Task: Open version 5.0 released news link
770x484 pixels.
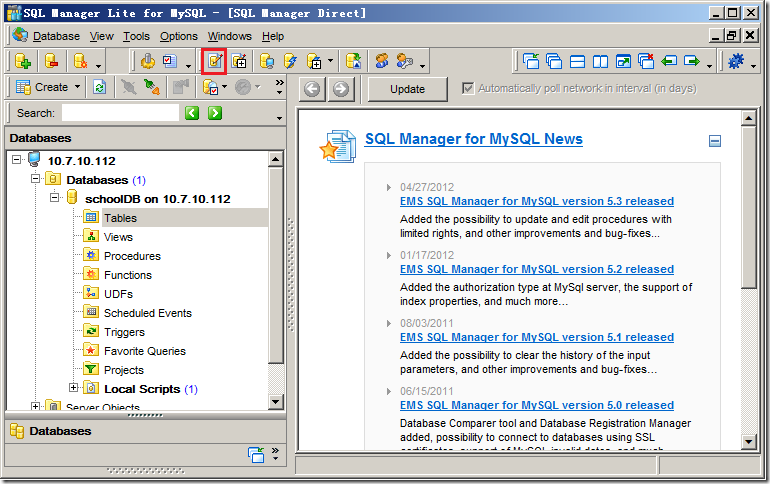Action: [x=537, y=405]
